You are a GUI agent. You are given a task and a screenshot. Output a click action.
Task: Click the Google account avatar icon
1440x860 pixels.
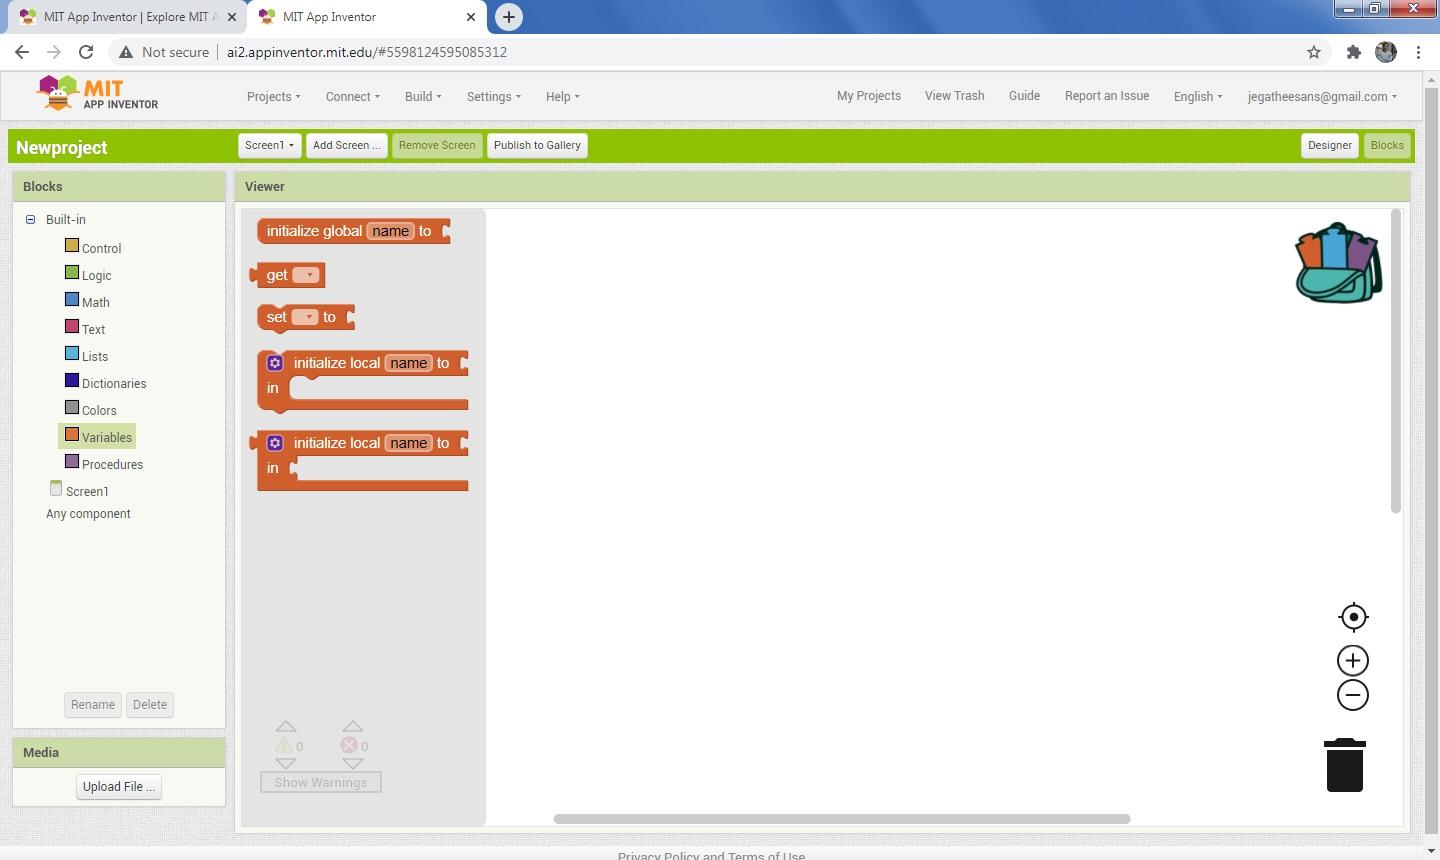point(1386,52)
